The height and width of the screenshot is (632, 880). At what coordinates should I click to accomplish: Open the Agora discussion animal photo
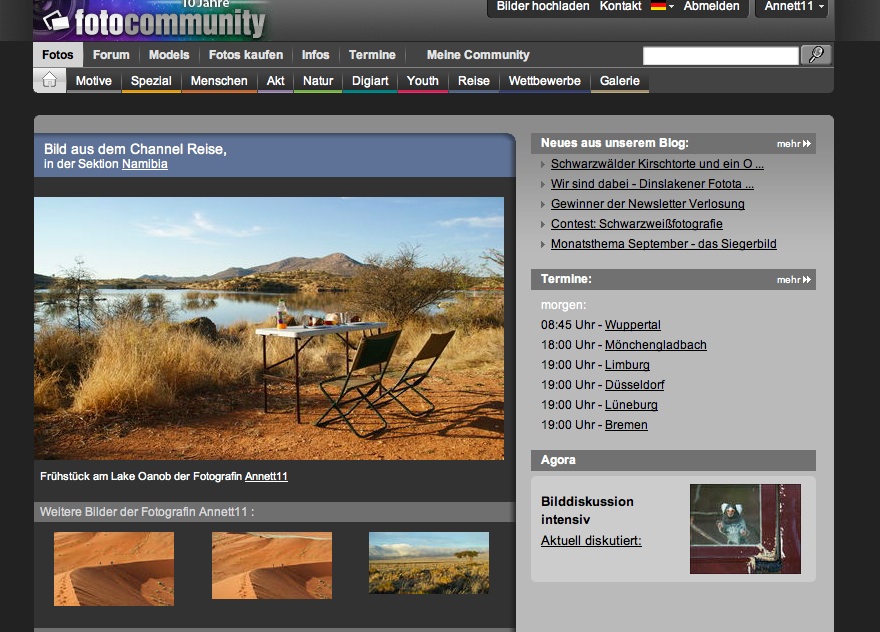pyautogui.click(x=745, y=529)
